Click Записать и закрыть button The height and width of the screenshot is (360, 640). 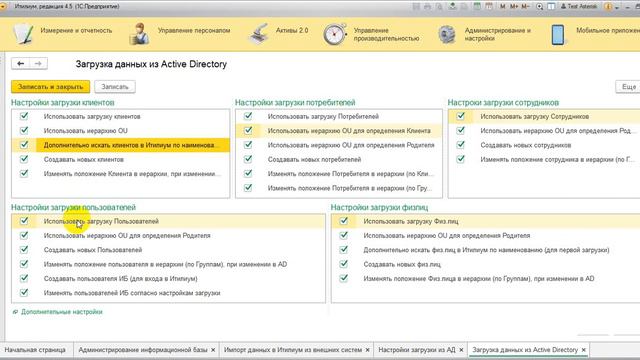(x=51, y=87)
